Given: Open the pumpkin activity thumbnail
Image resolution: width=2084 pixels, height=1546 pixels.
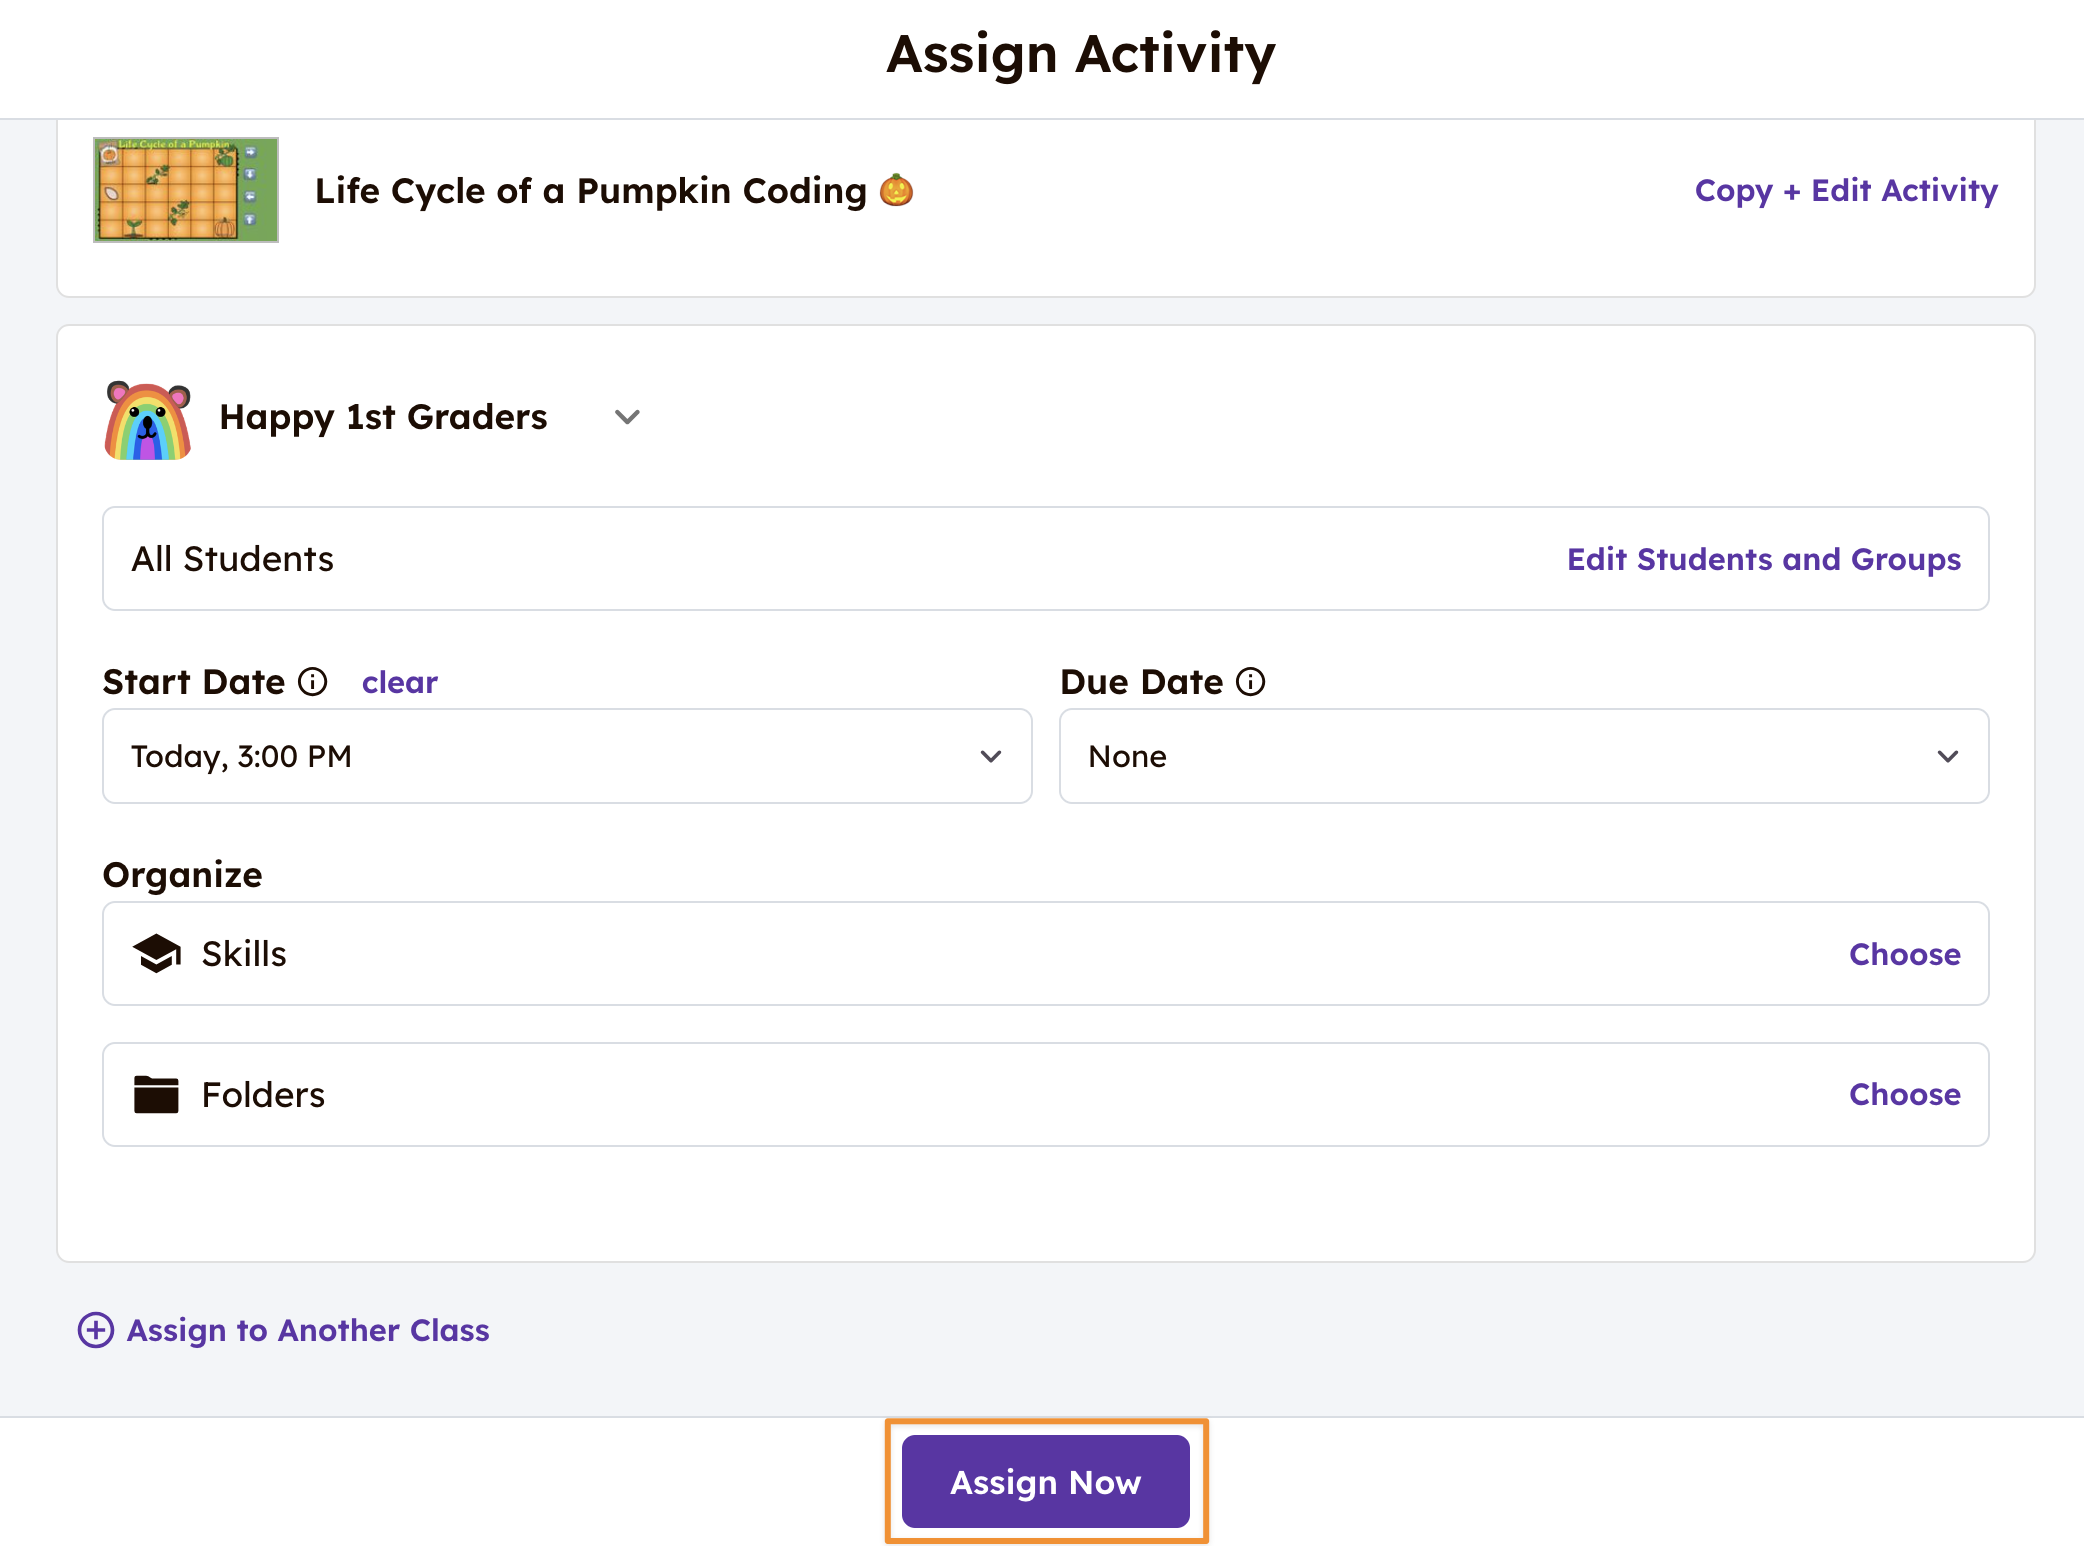Looking at the screenshot, I should pyautogui.click(x=186, y=190).
